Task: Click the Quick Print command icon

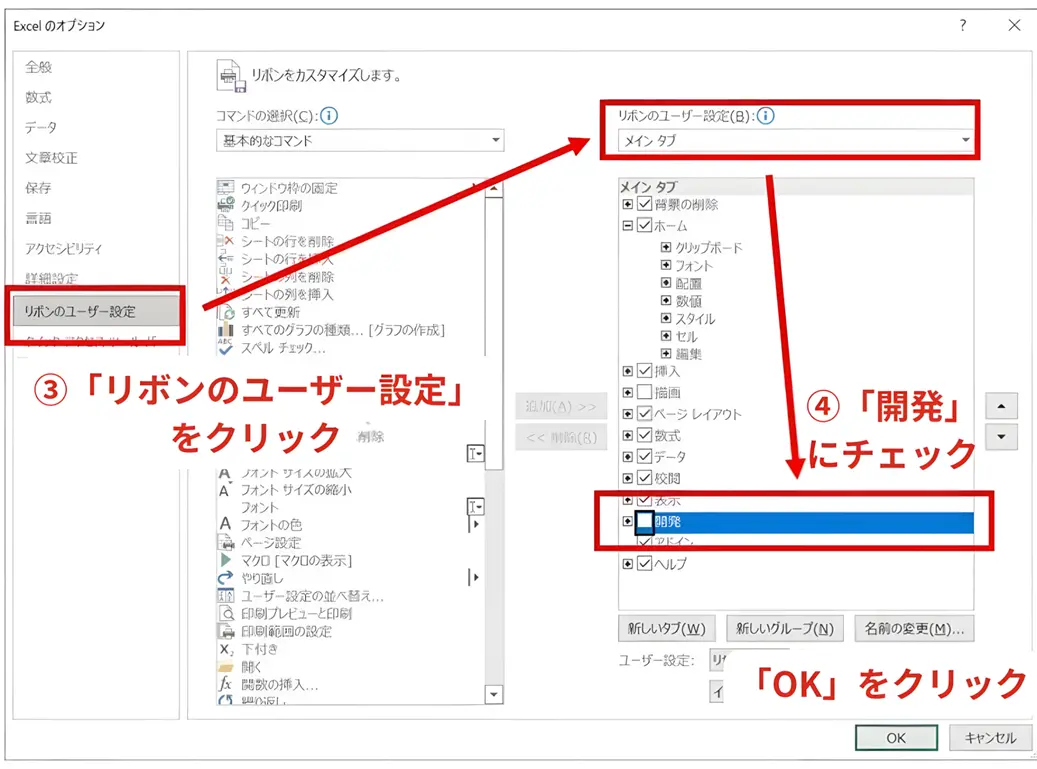Action: 226,205
